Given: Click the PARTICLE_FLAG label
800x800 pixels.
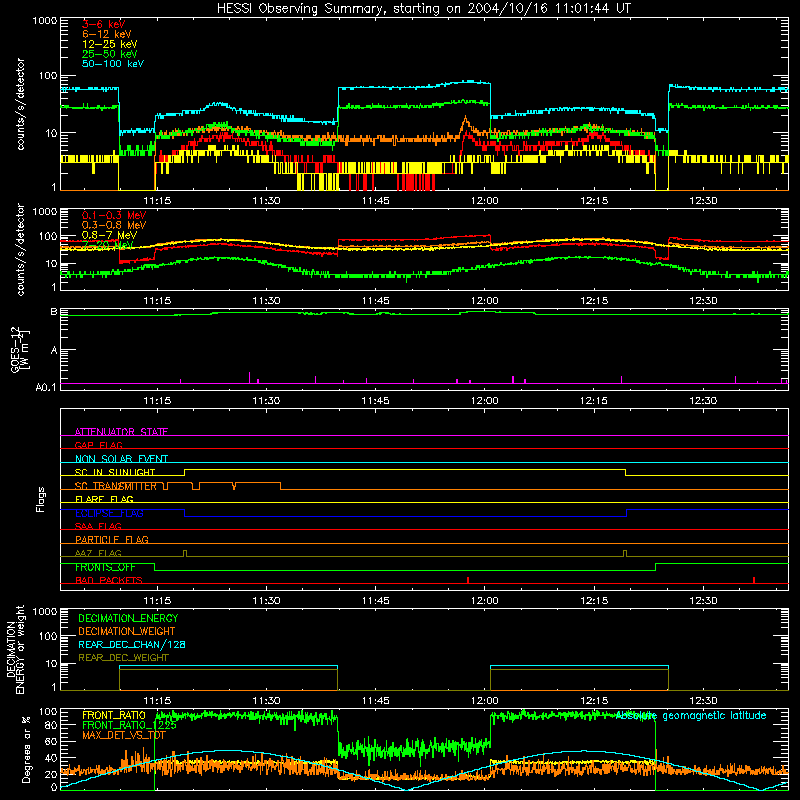Looking at the screenshot, I should pyautogui.click(x=112, y=540).
